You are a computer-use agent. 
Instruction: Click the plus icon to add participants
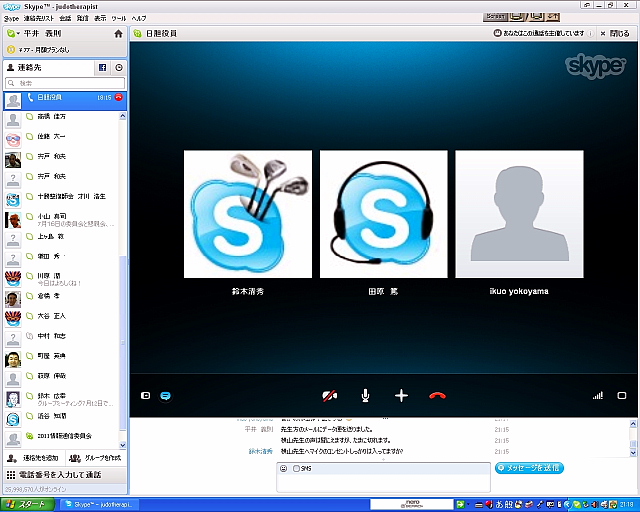(401, 395)
